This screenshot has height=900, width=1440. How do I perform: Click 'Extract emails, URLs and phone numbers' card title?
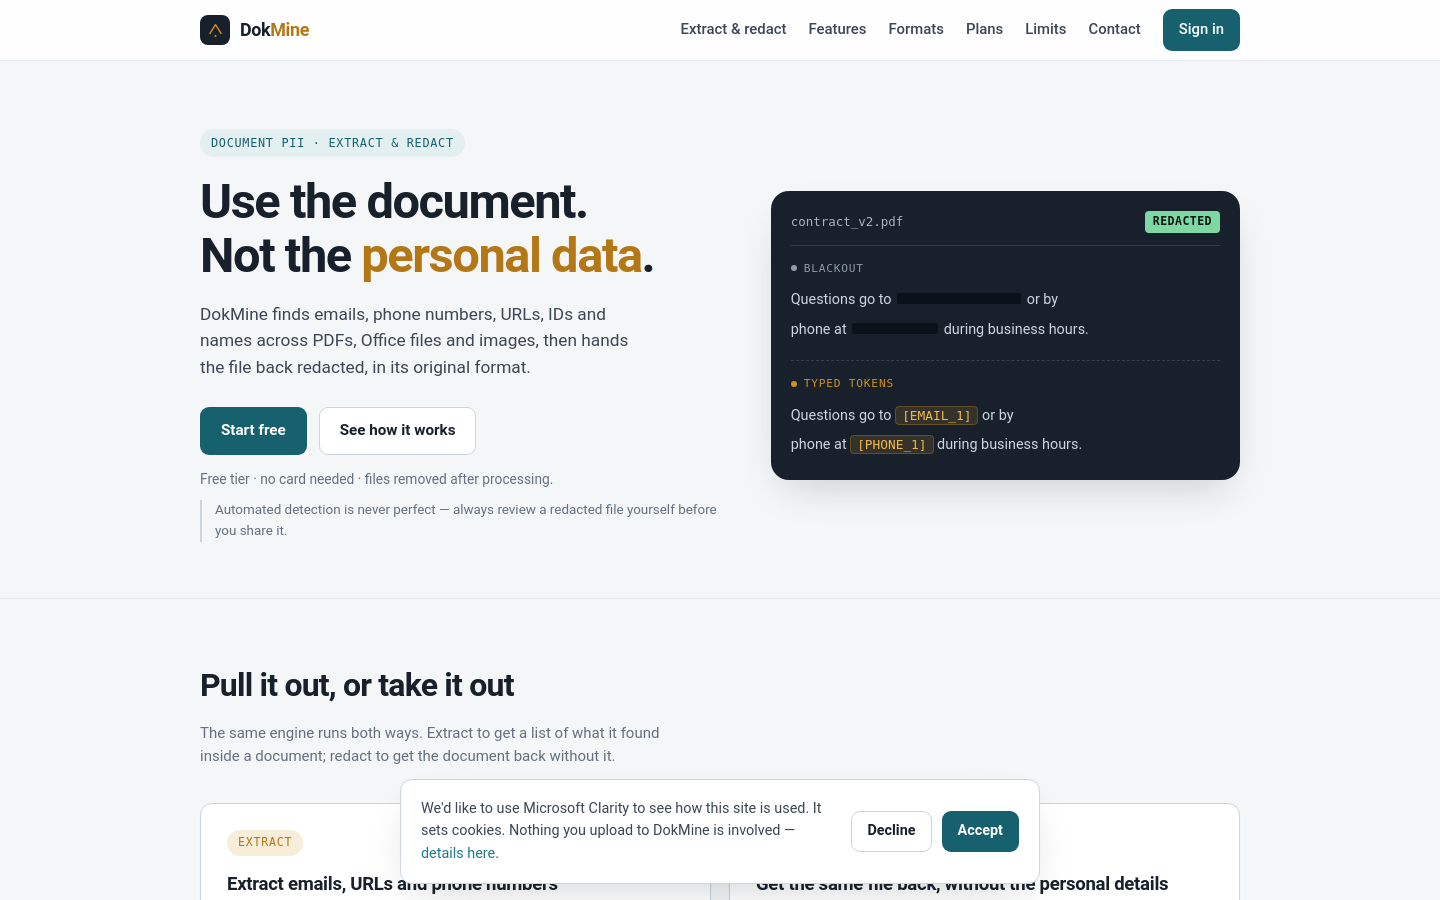[x=392, y=884]
